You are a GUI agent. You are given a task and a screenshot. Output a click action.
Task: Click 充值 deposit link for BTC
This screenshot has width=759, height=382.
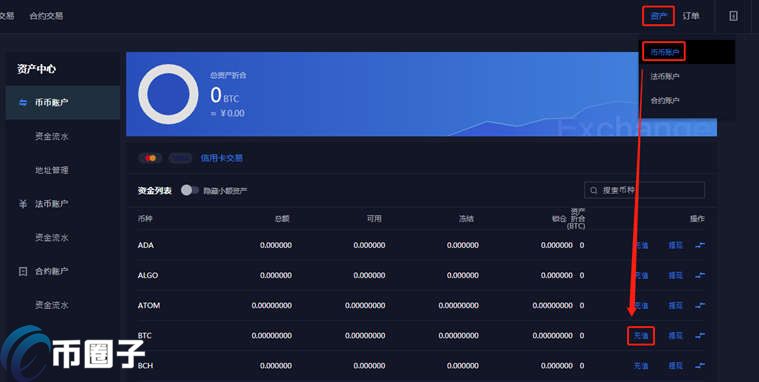coord(641,336)
